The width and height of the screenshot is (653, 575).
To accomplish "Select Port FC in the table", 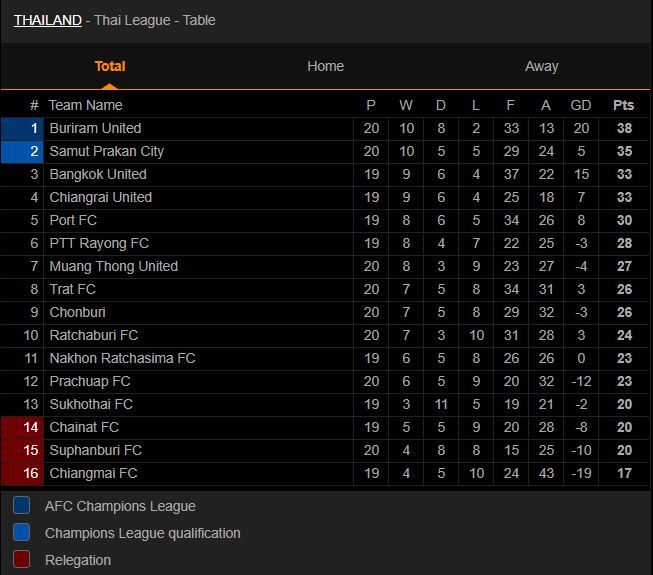I will point(73,220).
